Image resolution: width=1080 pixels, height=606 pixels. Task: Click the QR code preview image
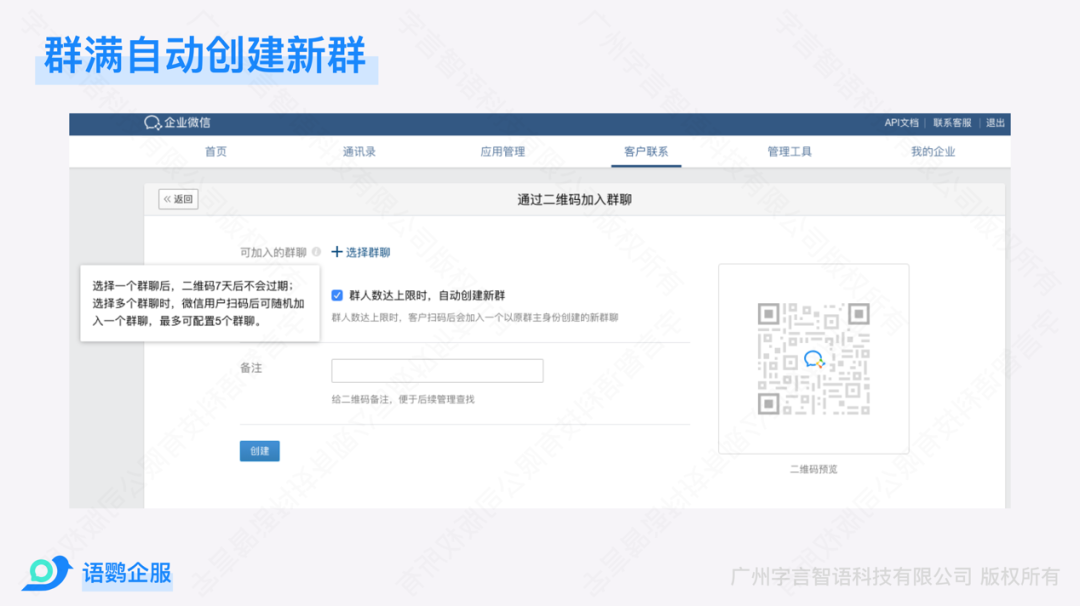[812, 358]
